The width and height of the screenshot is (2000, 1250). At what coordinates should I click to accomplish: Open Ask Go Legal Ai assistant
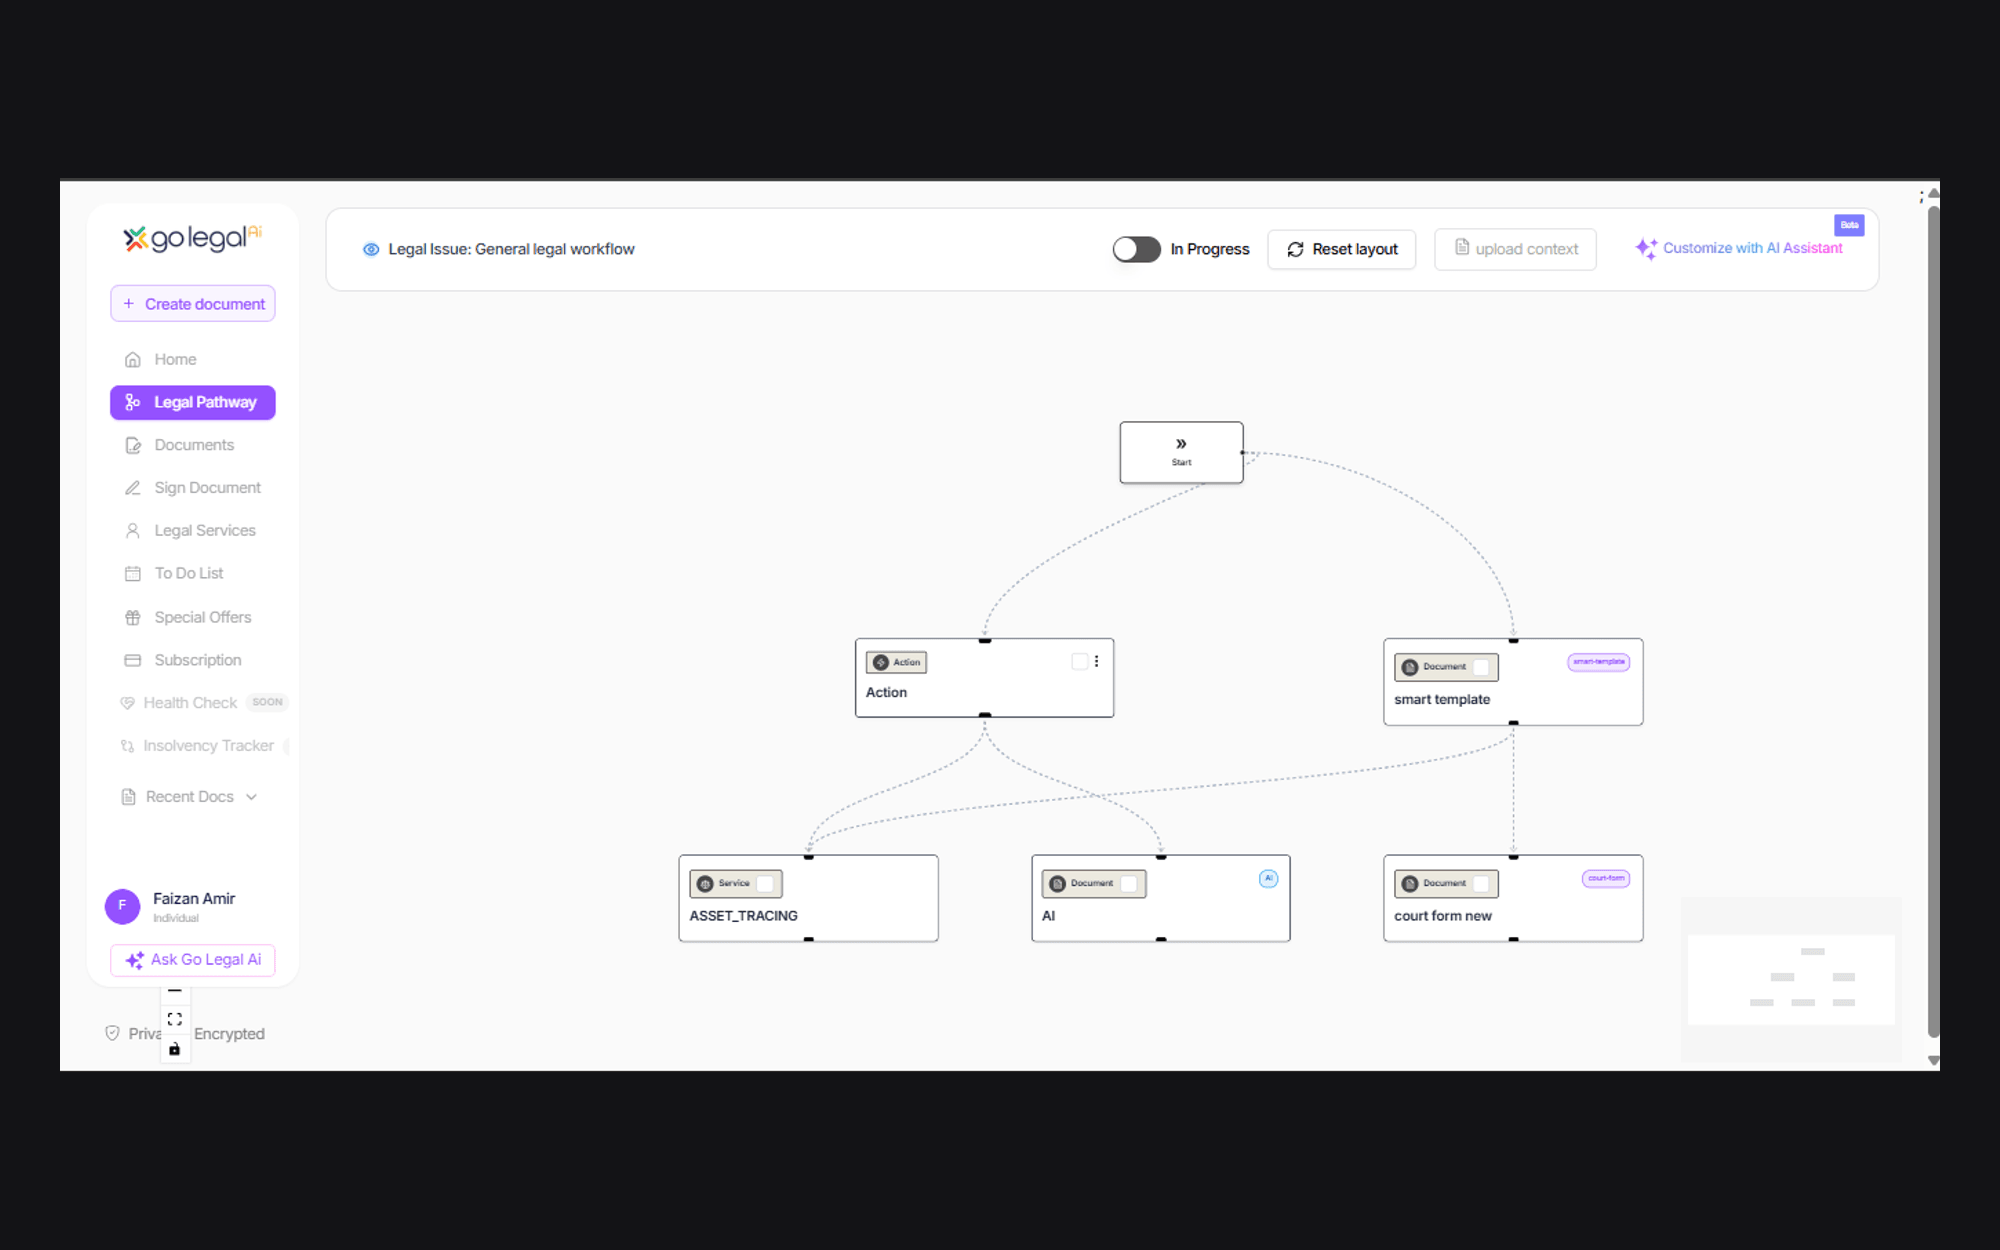pyautogui.click(x=193, y=960)
